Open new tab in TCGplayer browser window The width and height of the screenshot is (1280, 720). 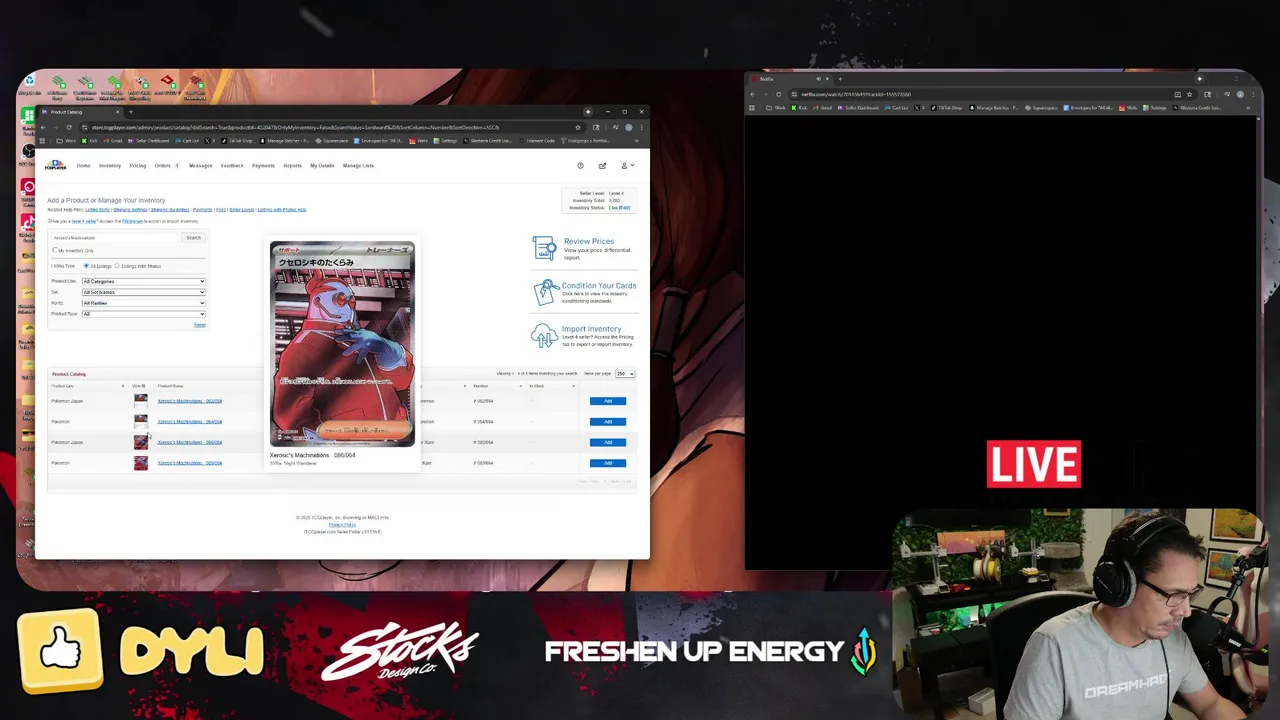point(130,112)
